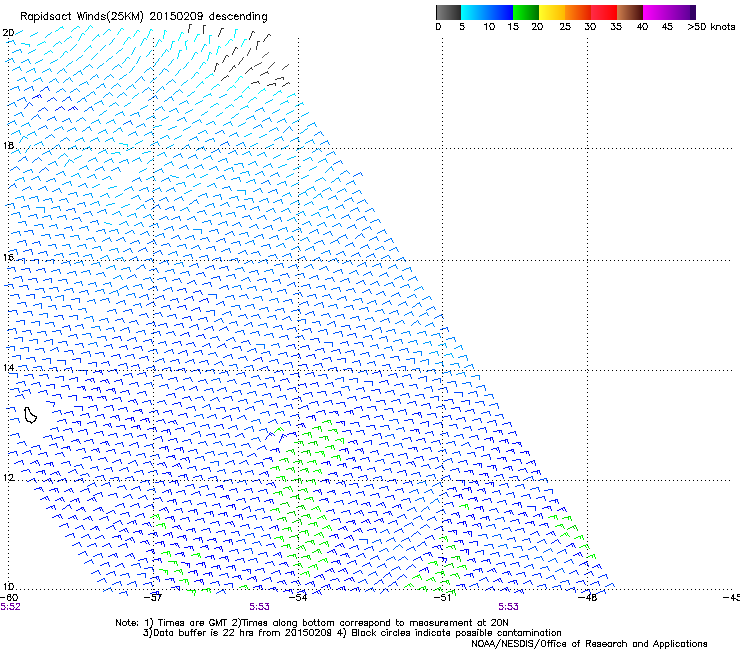
Task: Click the '45' label under the color bar
Action: (667, 27)
